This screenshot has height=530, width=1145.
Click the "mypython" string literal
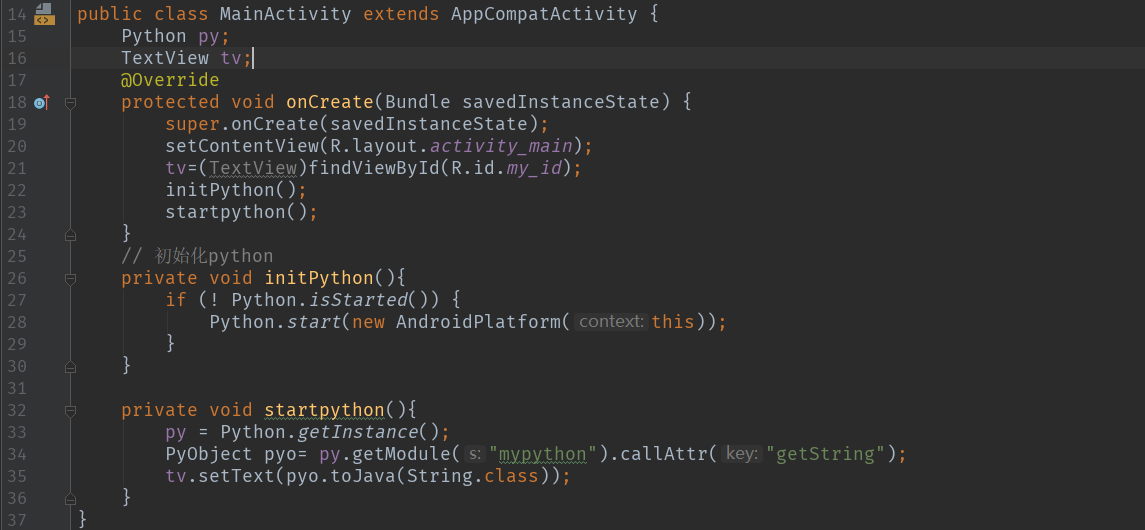point(542,454)
